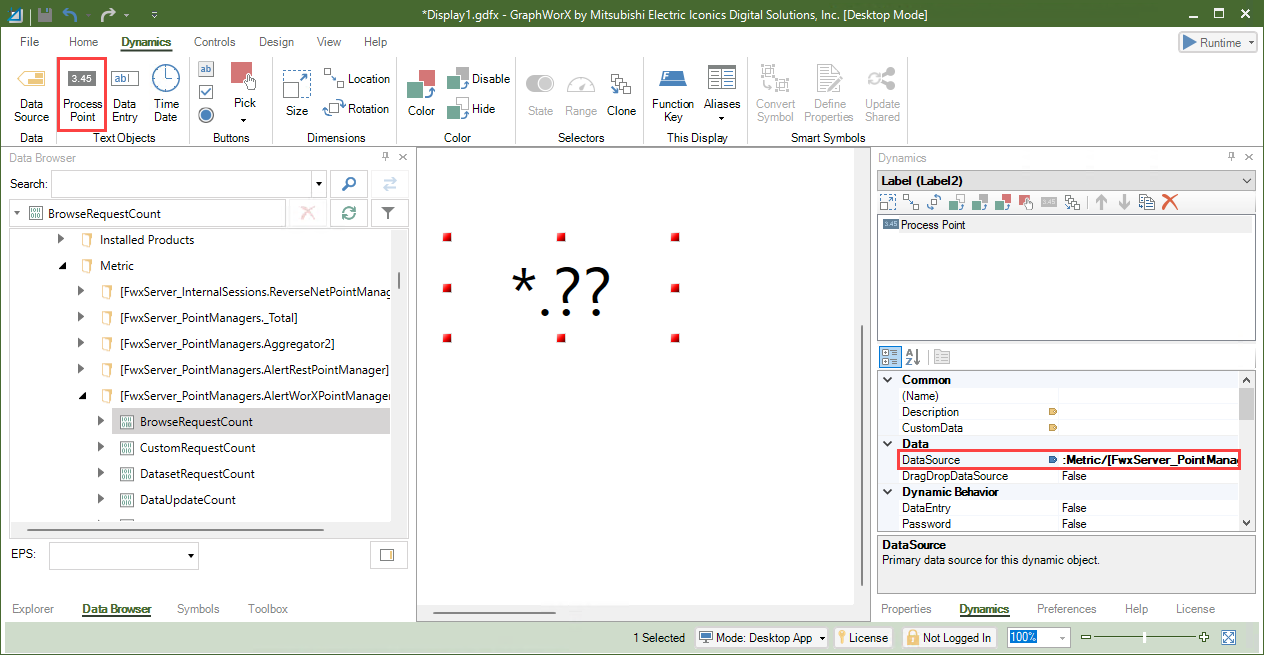Apply the Hide dynamic

(x=471, y=108)
